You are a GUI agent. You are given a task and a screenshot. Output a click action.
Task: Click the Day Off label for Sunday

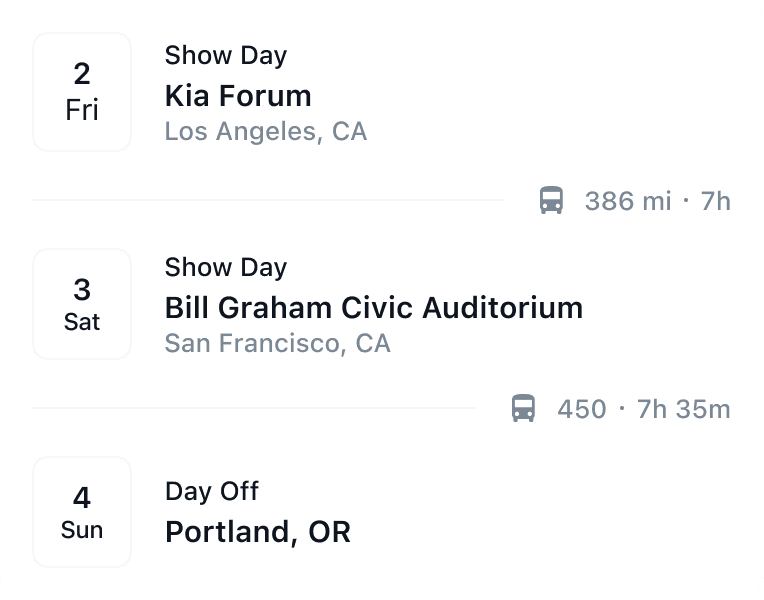(x=211, y=491)
